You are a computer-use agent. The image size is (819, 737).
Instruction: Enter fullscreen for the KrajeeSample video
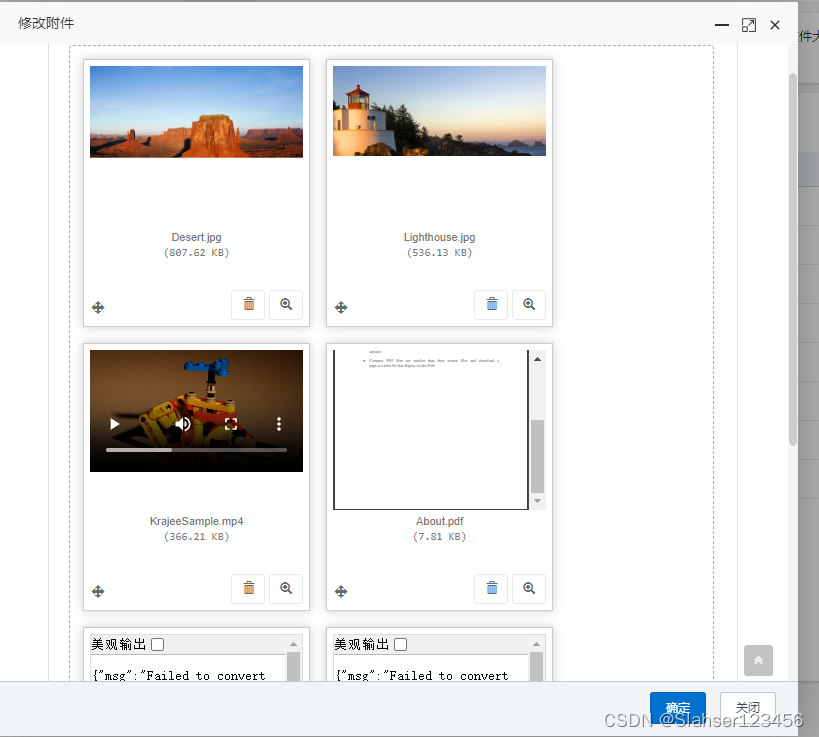(x=231, y=424)
